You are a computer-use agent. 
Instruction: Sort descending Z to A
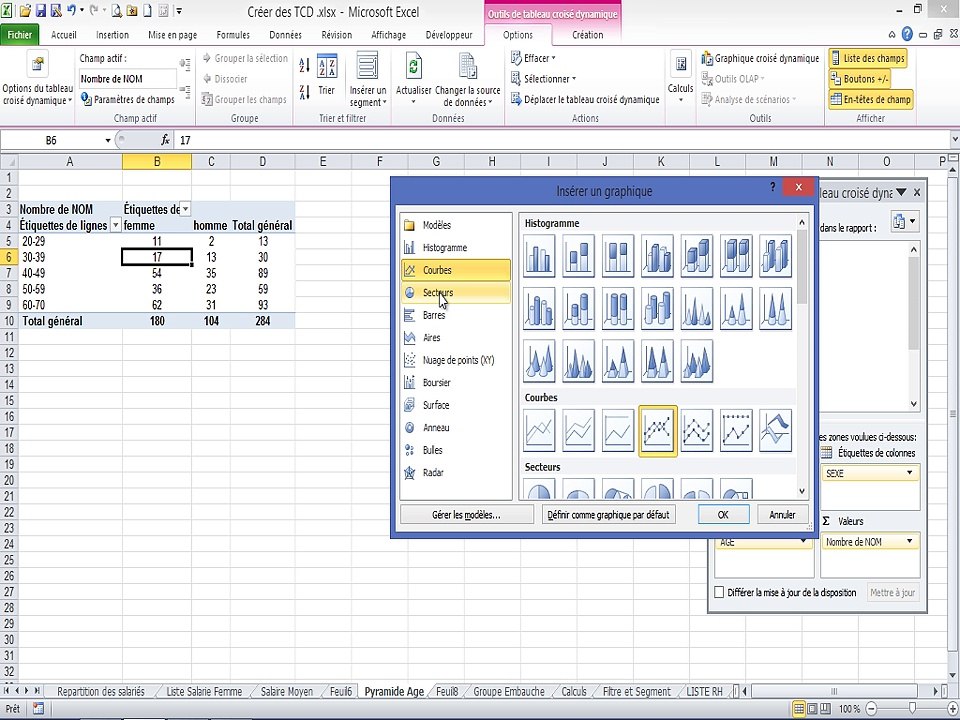[x=304, y=92]
